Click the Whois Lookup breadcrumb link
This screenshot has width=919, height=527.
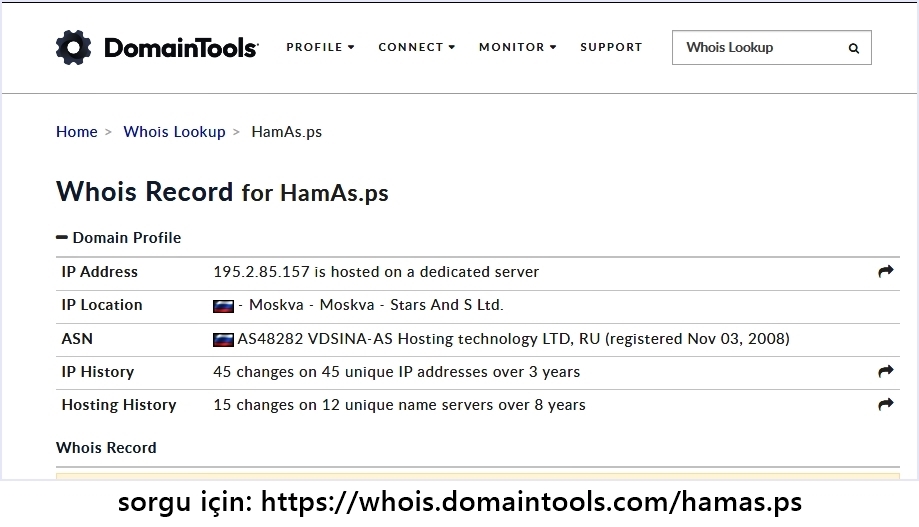pyautogui.click(x=174, y=132)
